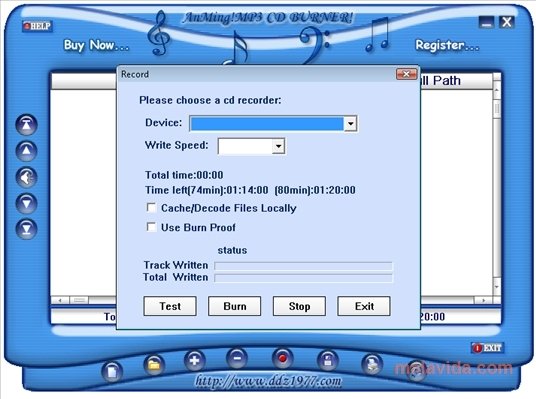Click the speaker preview icon in the sidebar
Viewport: 536px width, 399px height.
(26, 177)
